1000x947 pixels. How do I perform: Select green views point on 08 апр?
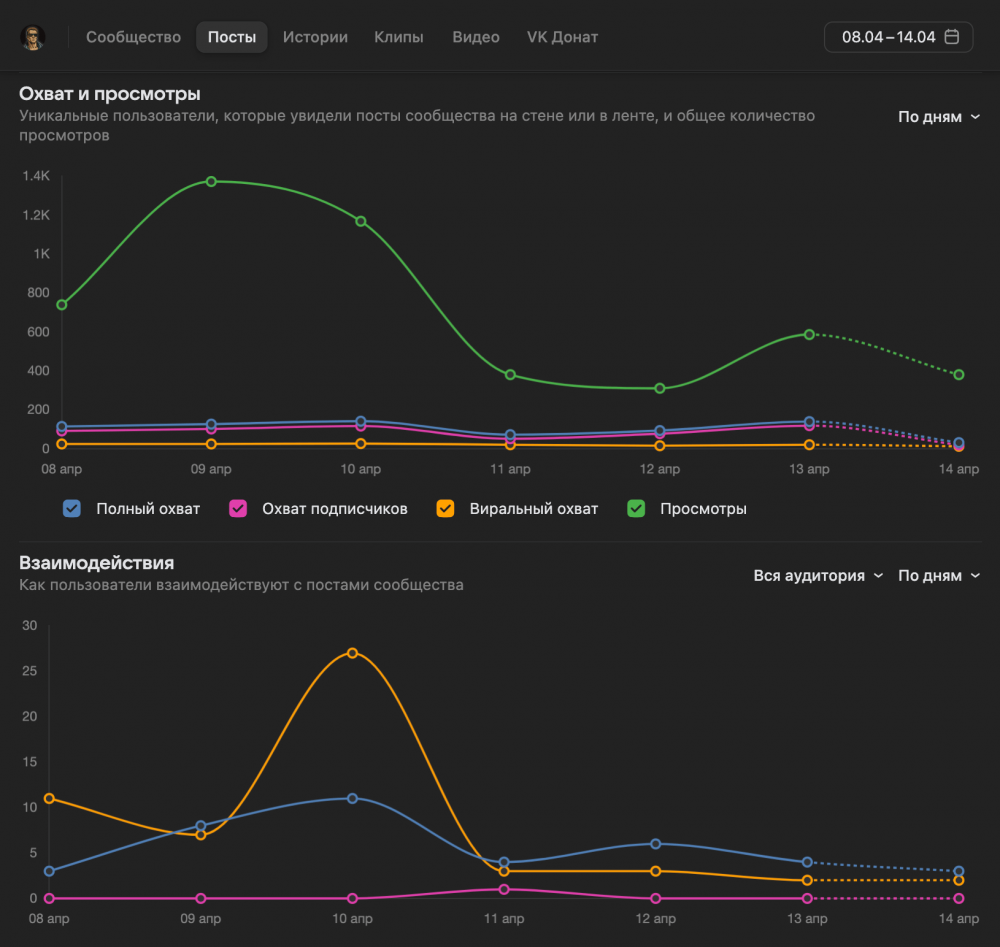pos(62,305)
